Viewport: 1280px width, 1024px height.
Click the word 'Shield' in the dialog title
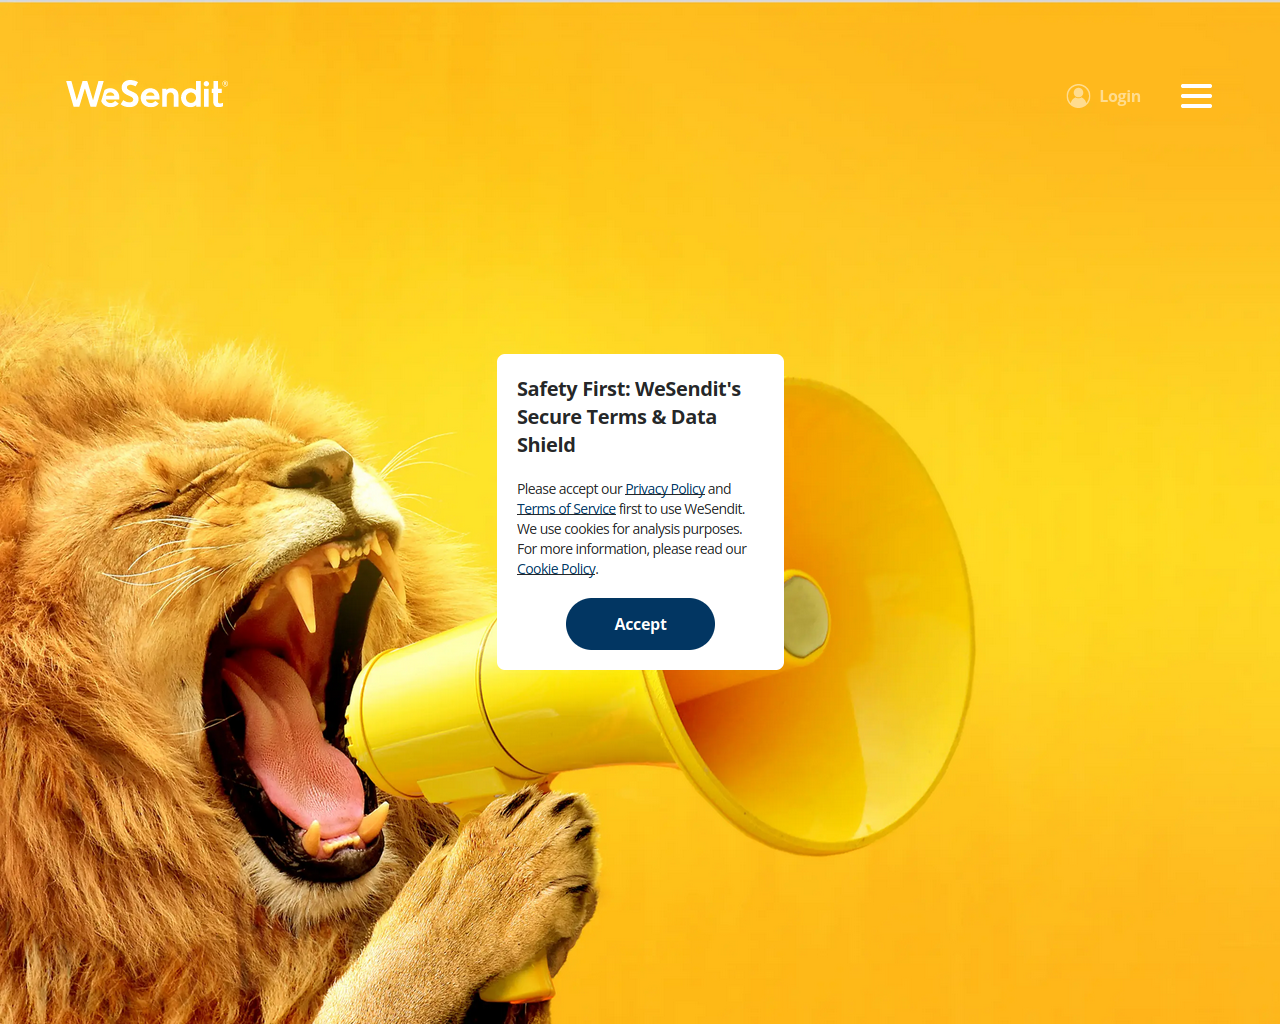pos(546,445)
